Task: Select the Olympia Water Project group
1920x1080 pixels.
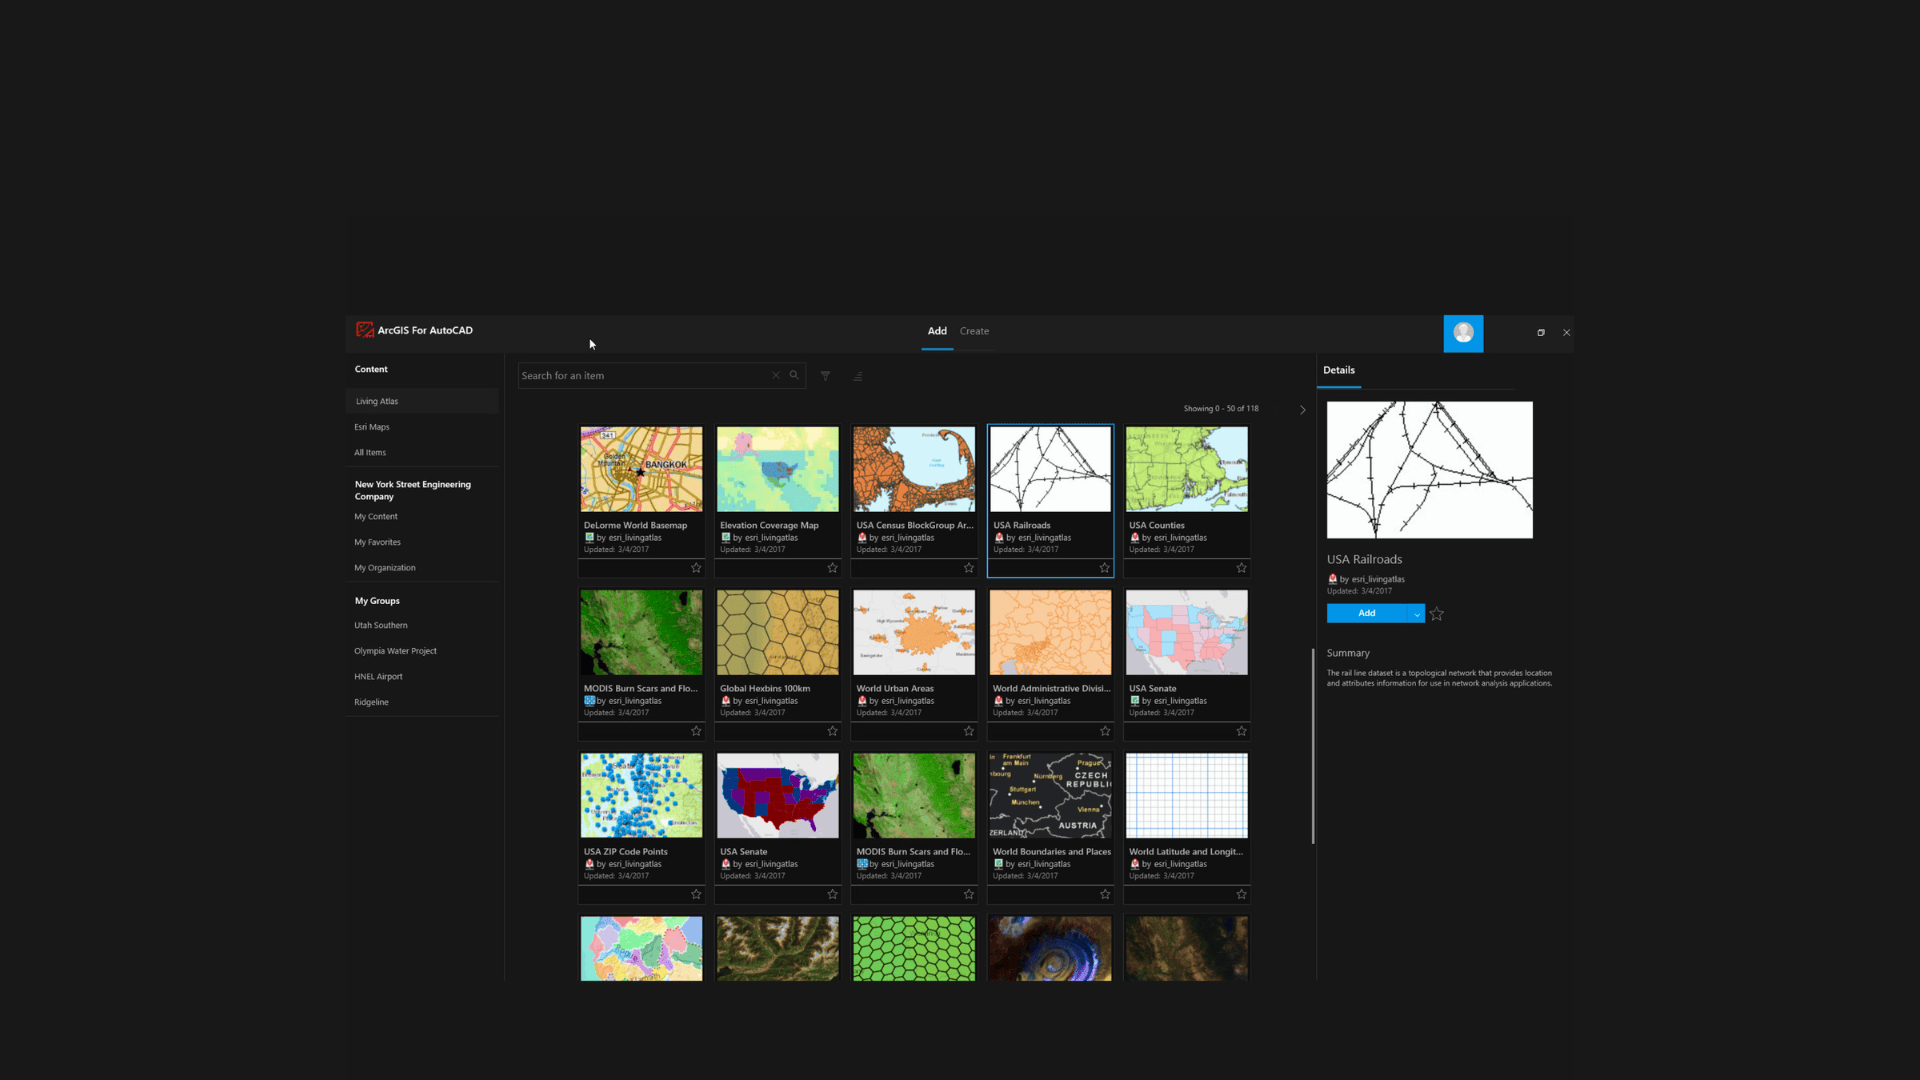Action: click(x=395, y=651)
